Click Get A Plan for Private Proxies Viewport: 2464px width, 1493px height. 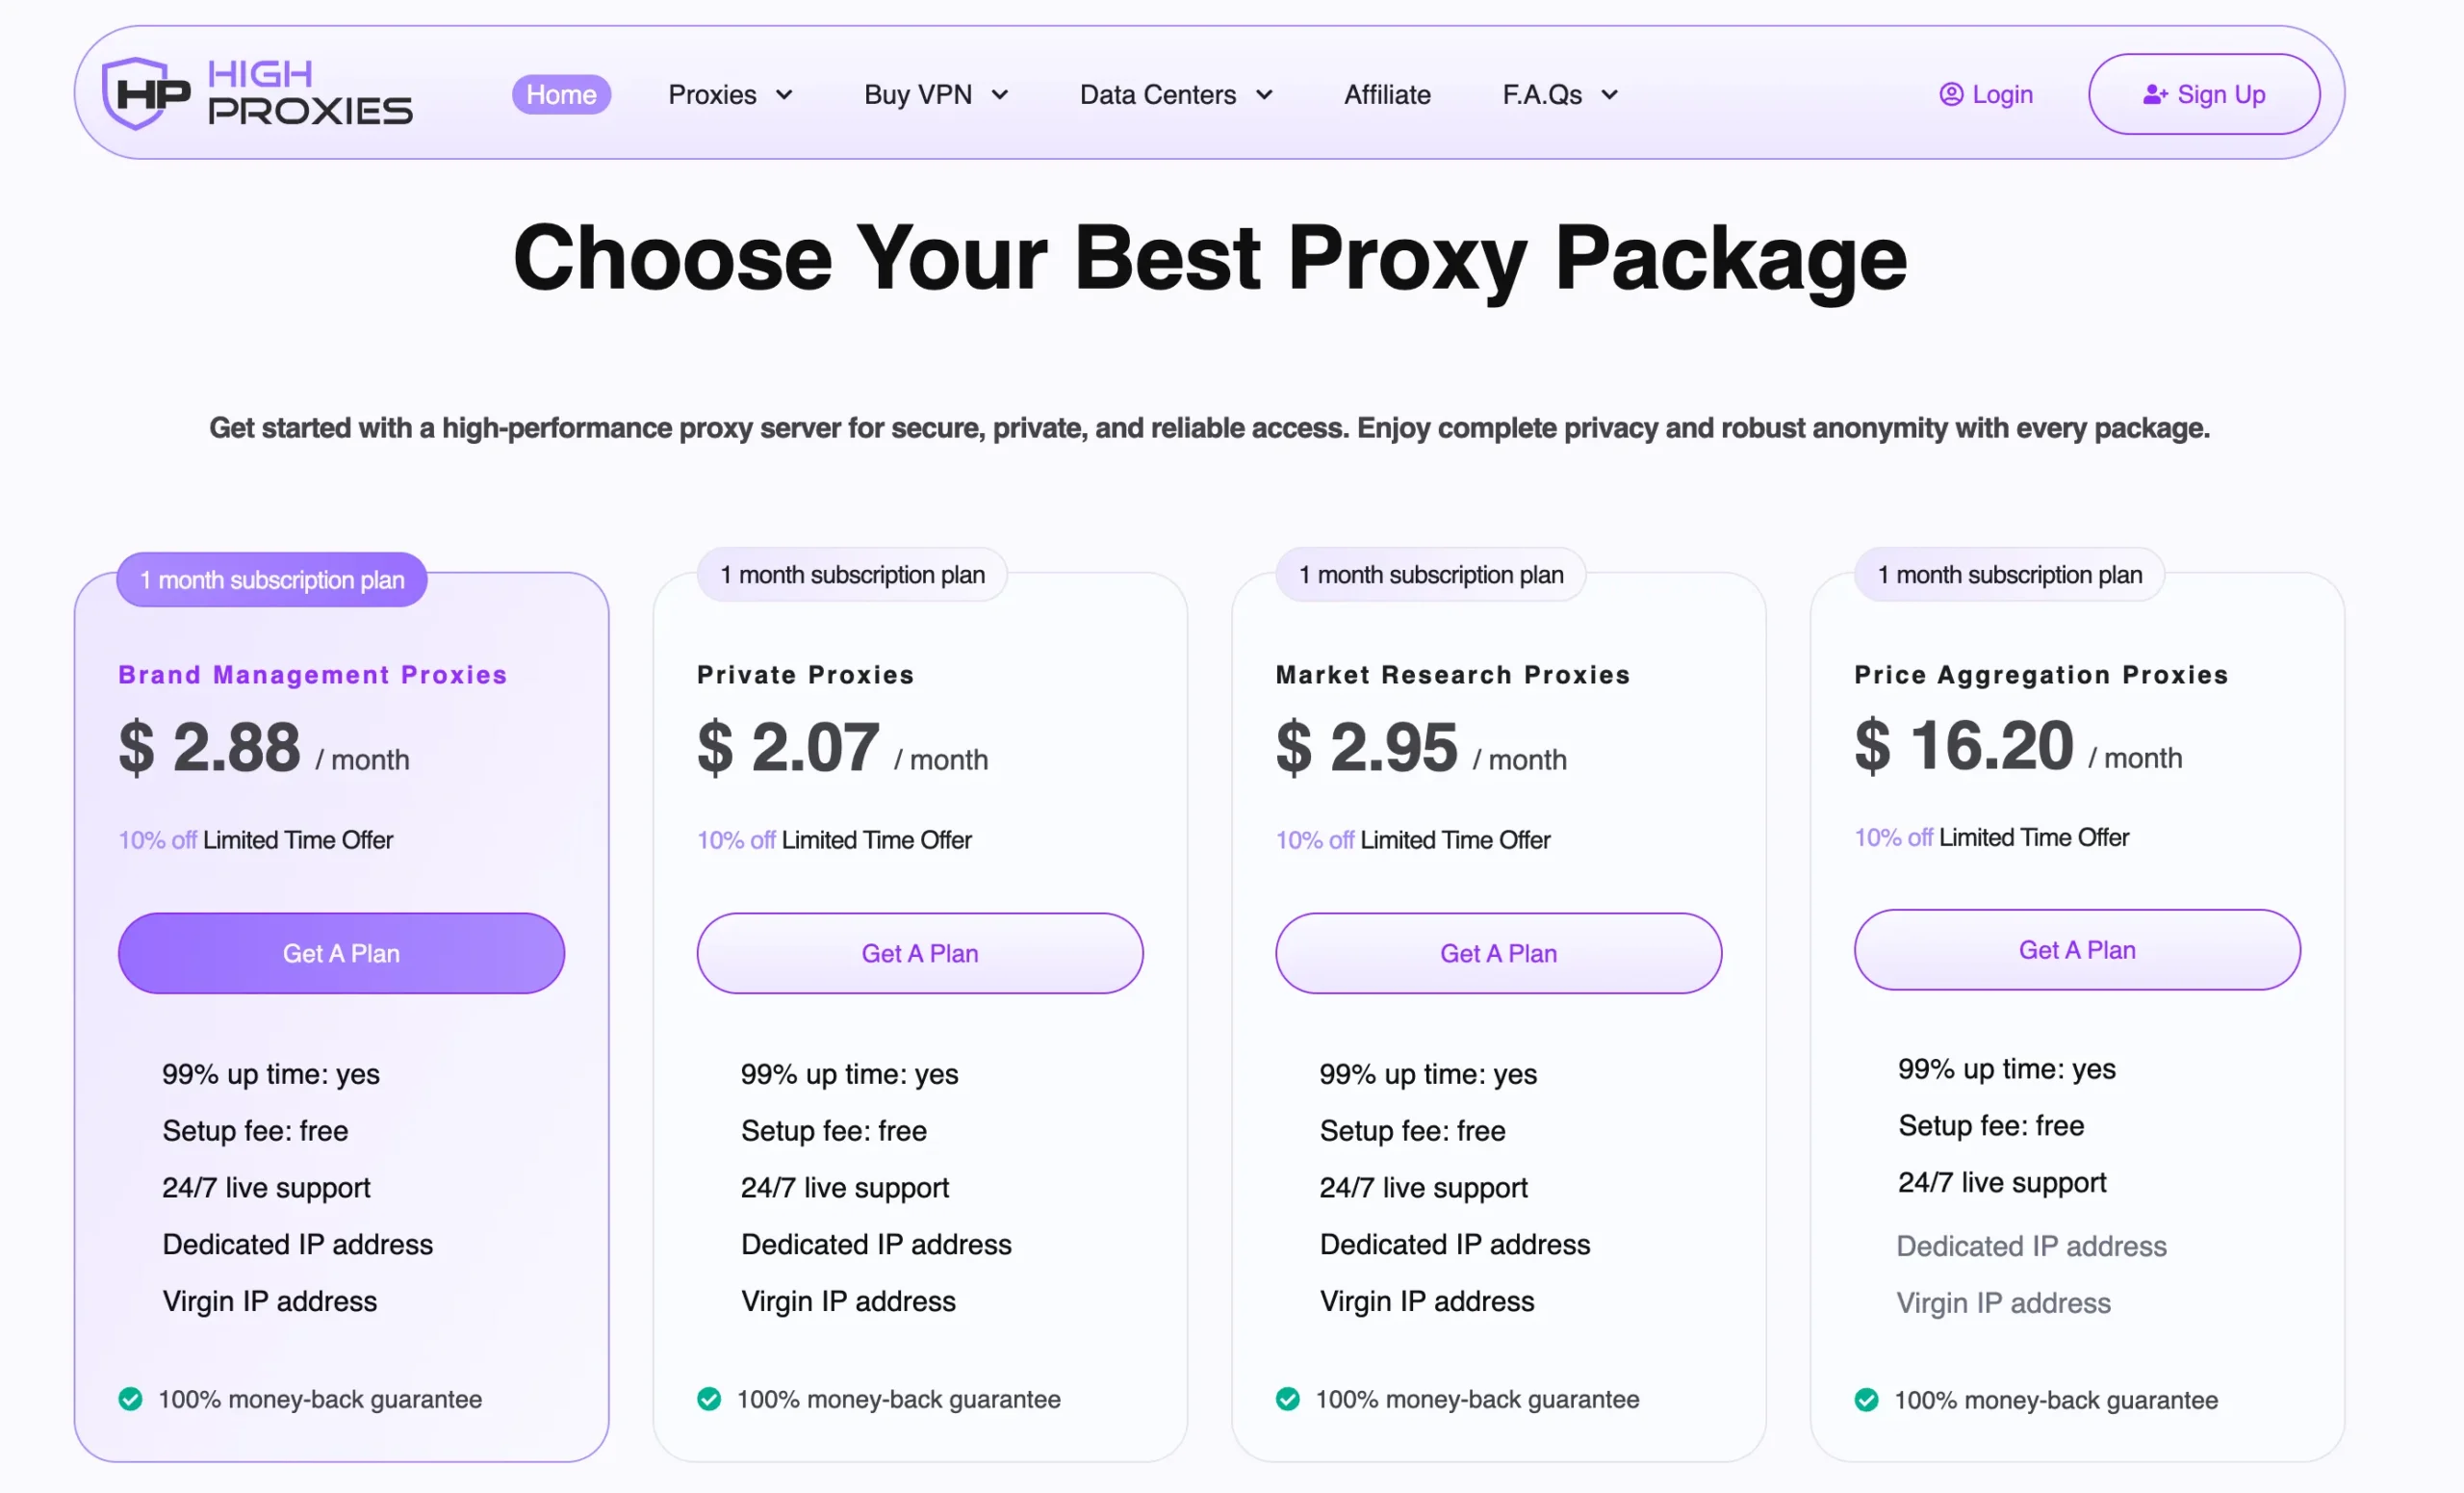[x=919, y=952]
